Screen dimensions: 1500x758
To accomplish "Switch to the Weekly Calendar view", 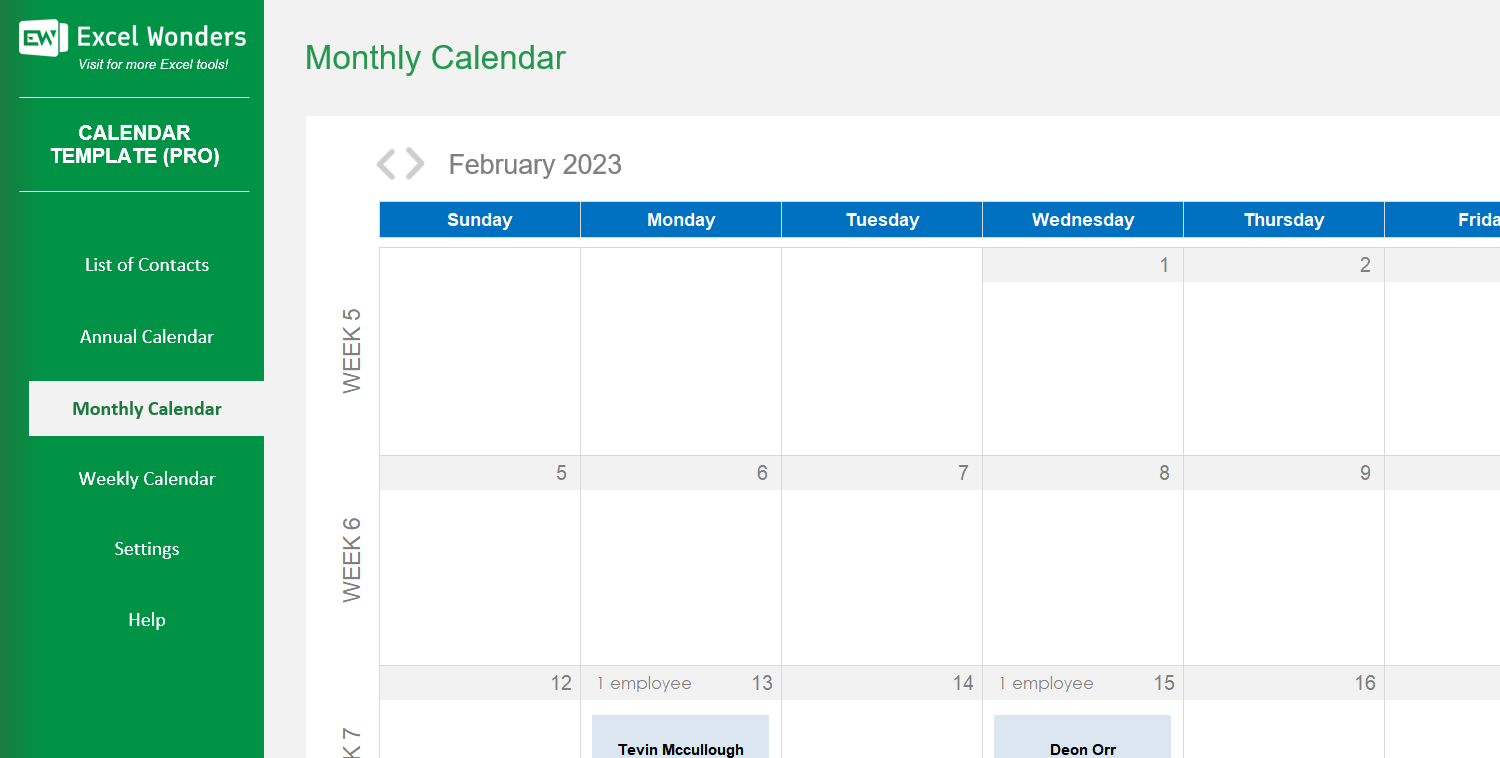I will pos(147,479).
